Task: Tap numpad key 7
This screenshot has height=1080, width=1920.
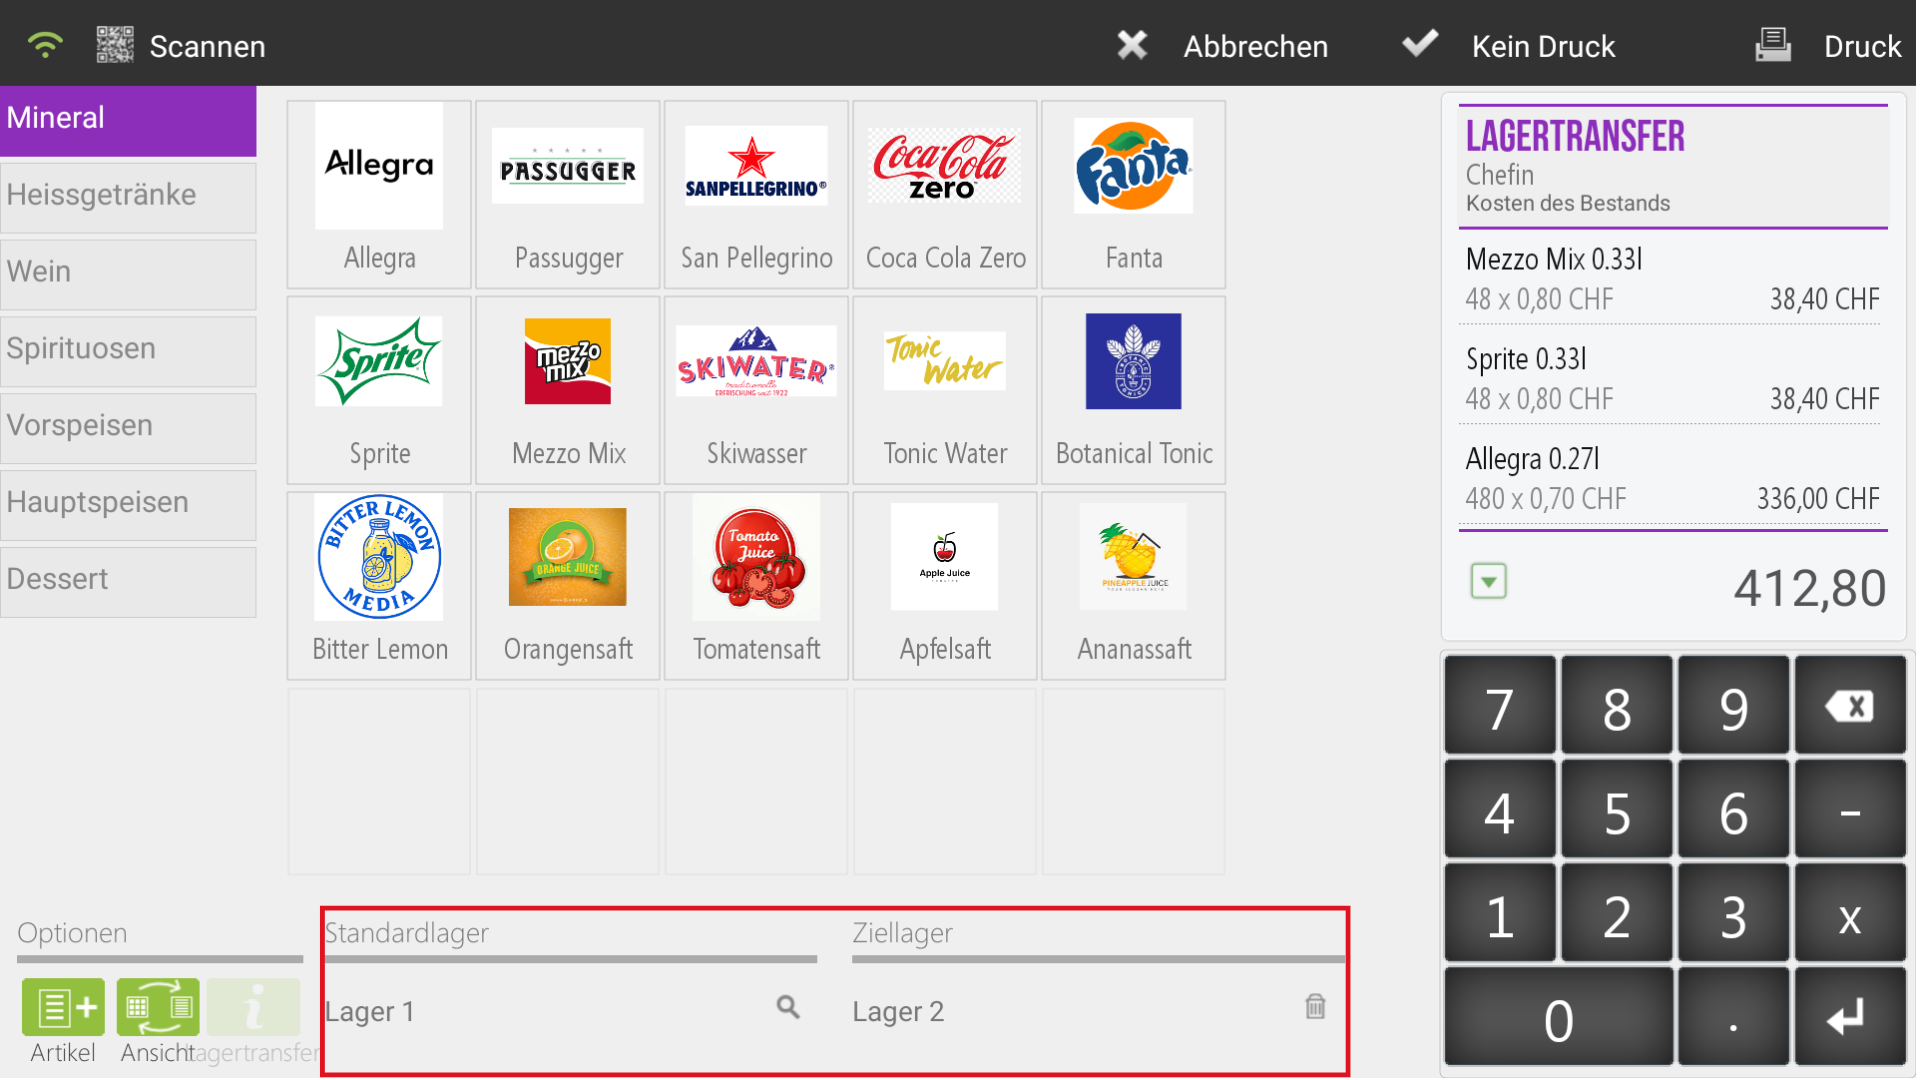Action: tap(1499, 707)
